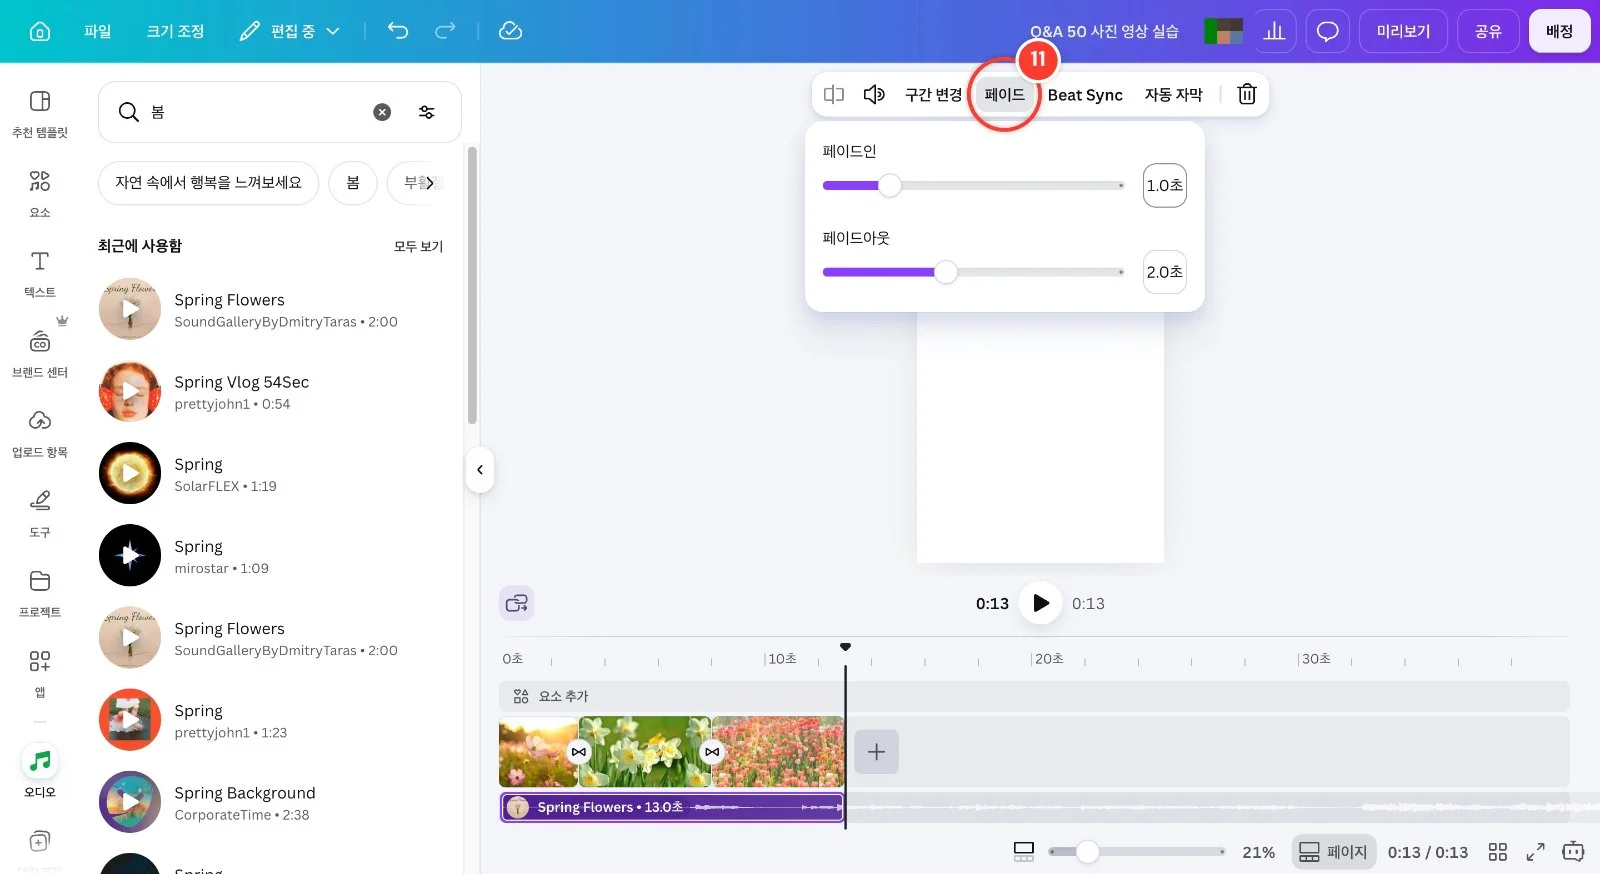This screenshot has height=874, width=1600.
Task: Undo the last action
Action: (x=398, y=31)
